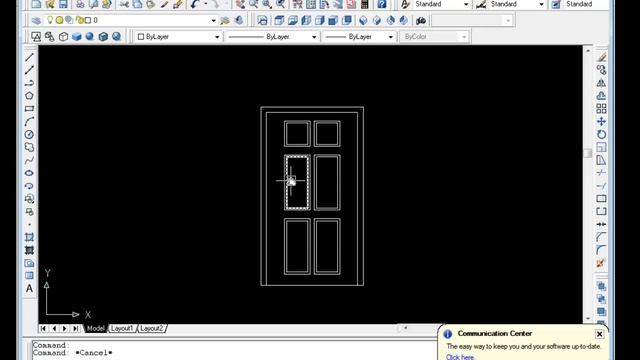The width and height of the screenshot is (640, 360).
Task: Toggle layer 0 freeze sun icon
Action: pos(60,20)
